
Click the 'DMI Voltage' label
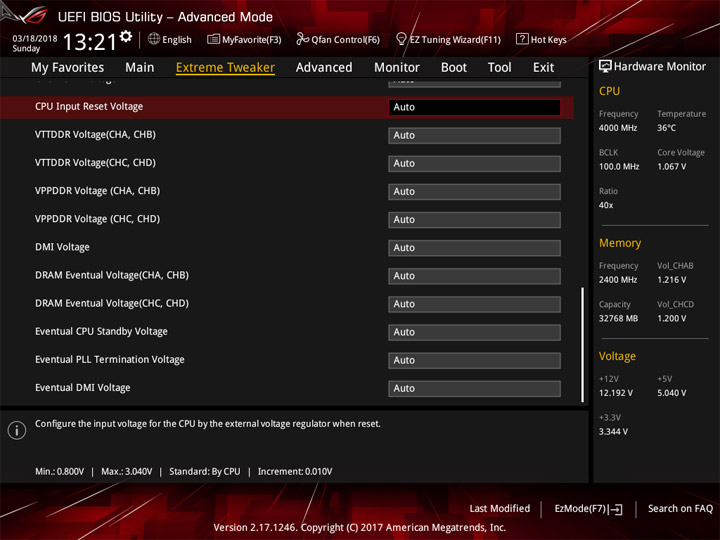tap(62, 247)
